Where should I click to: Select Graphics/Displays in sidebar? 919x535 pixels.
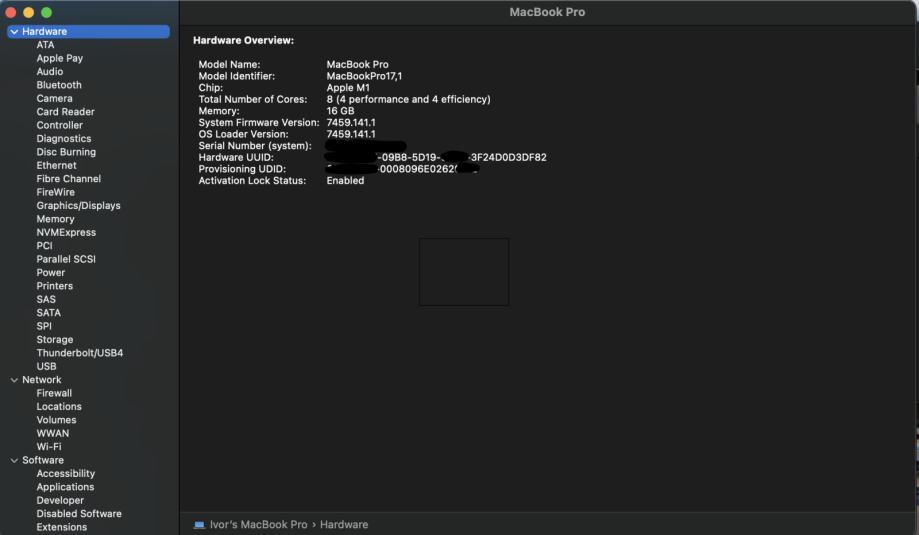click(x=79, y=206)
